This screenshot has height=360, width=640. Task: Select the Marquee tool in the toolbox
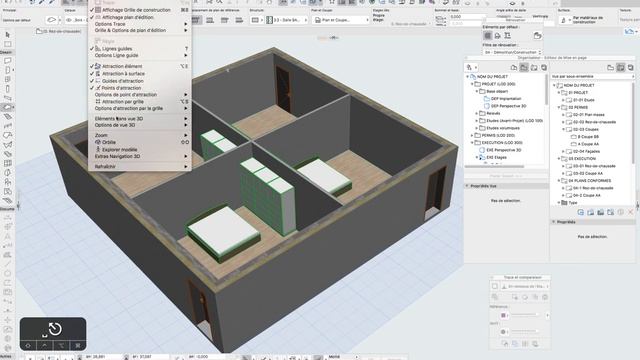point(7,44)
